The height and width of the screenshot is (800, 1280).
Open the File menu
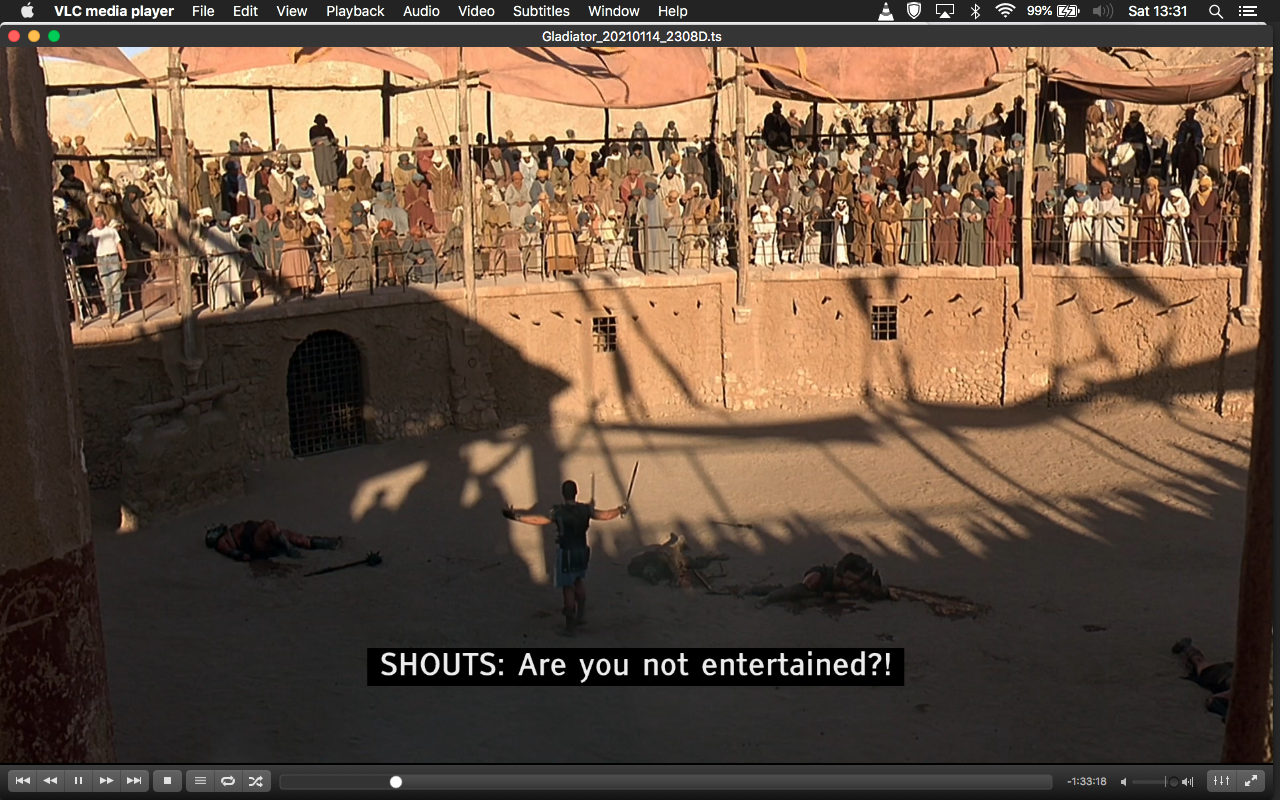pyautogui.click(x=203, y=11)
